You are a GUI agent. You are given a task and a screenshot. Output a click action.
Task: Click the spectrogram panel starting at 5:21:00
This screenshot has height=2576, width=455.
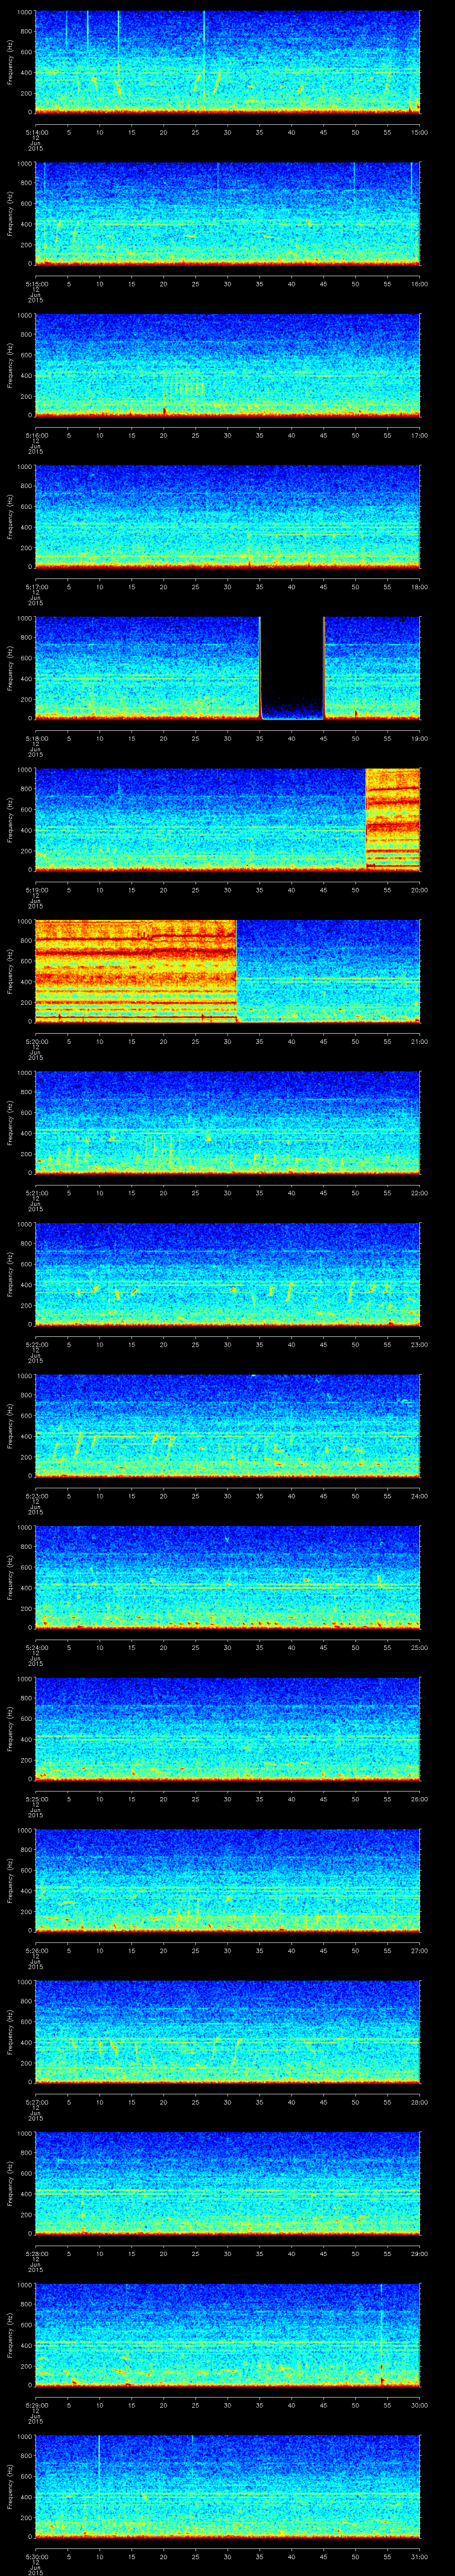point(227,1123)
